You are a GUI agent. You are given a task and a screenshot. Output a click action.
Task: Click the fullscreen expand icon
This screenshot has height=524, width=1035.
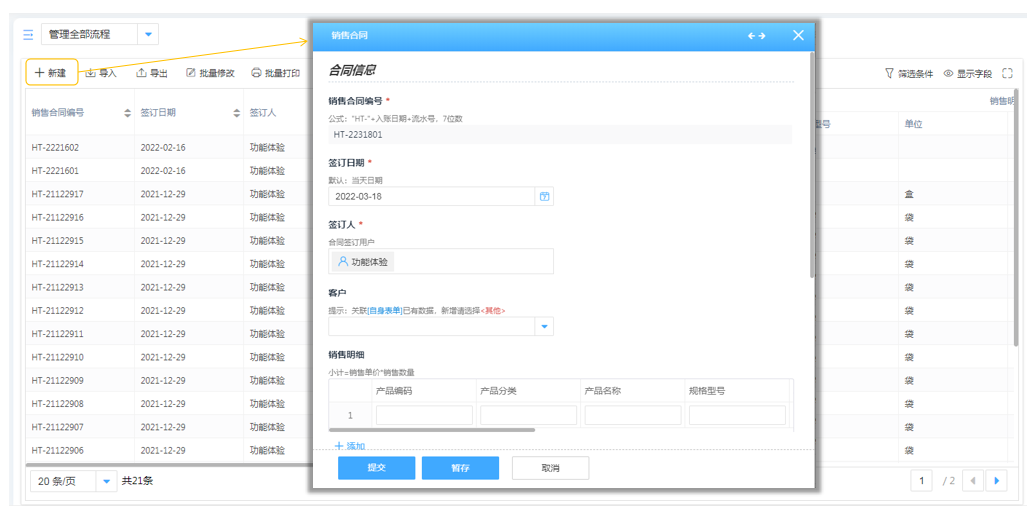click(x=1007, y=73)
